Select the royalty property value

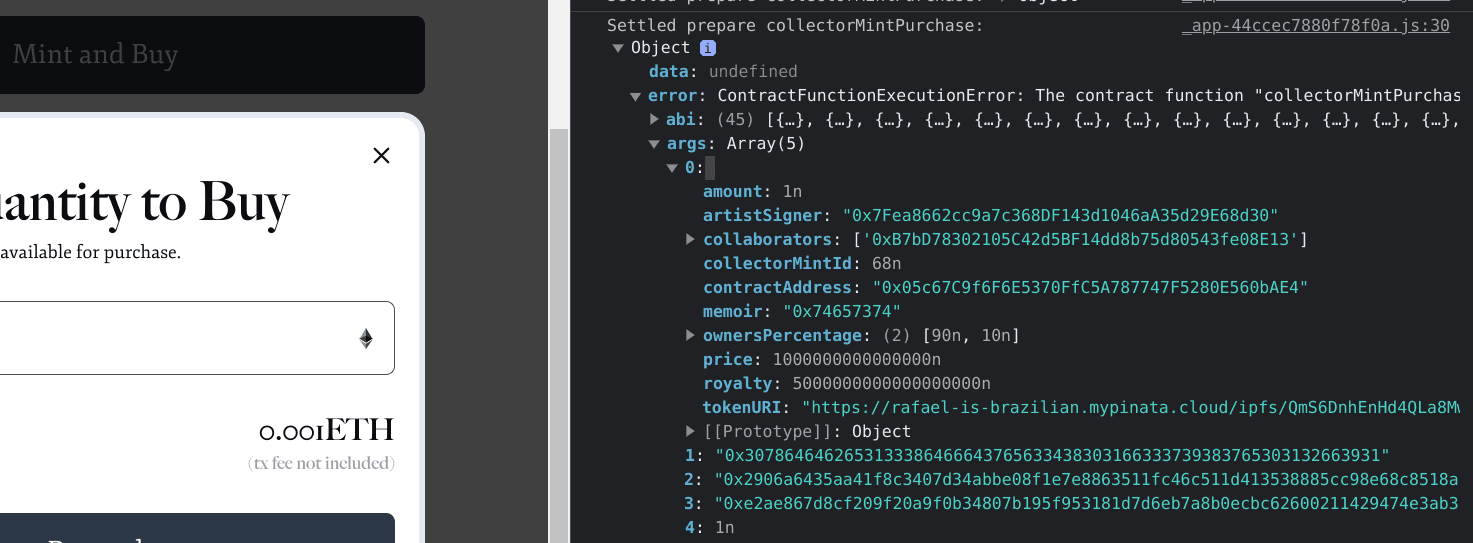[891, 384]
